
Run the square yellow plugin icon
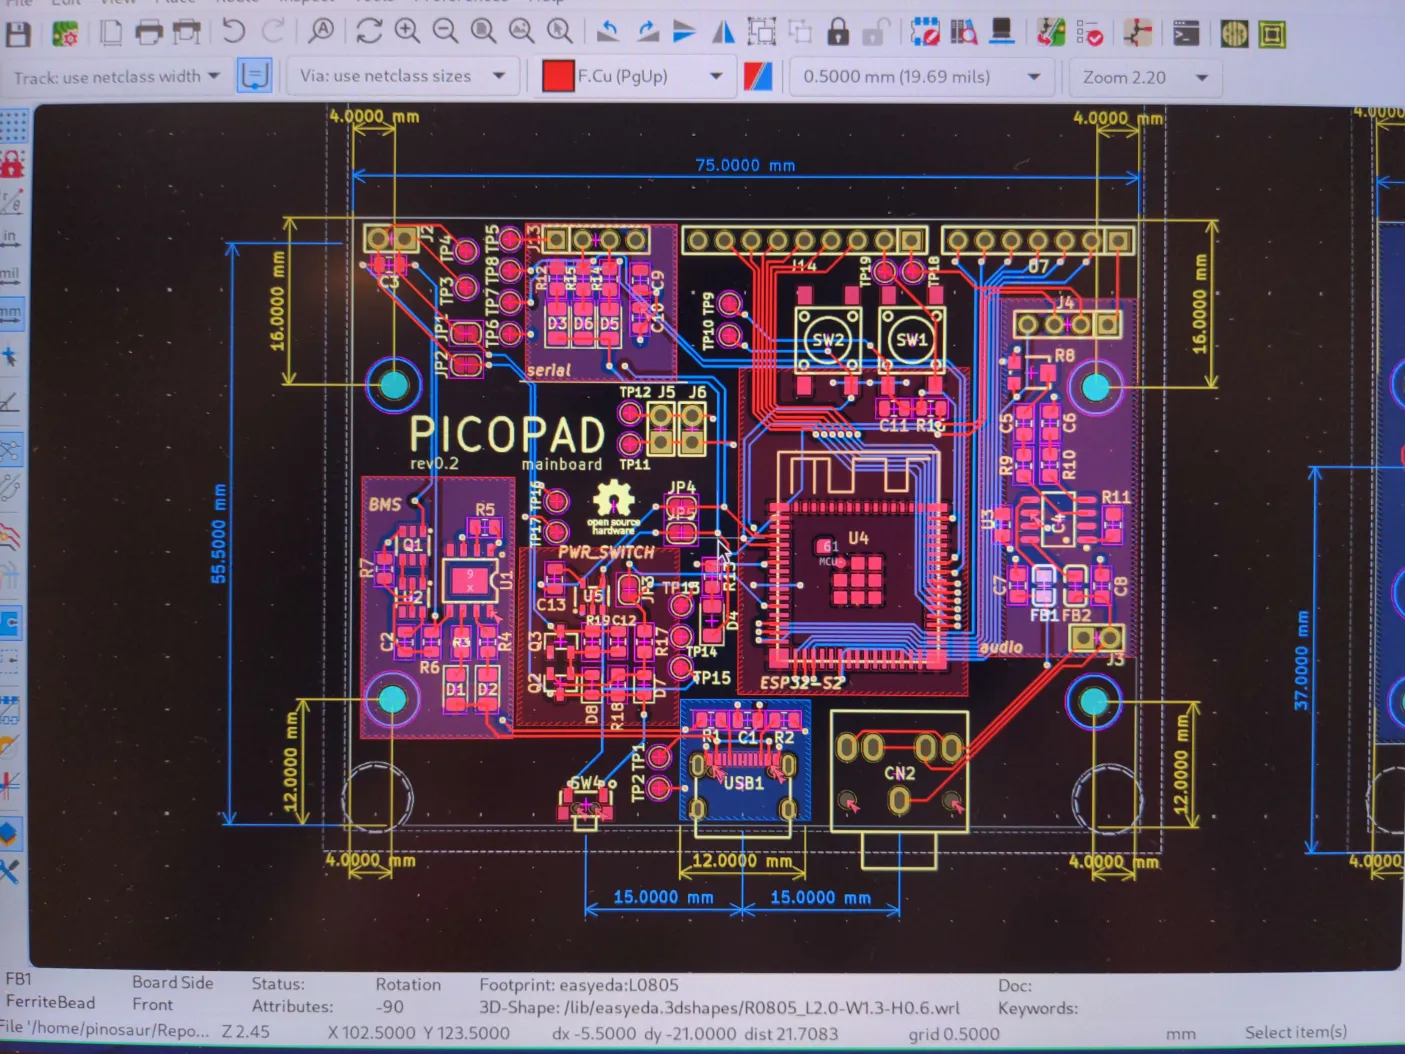click(x=1272, y=35)
